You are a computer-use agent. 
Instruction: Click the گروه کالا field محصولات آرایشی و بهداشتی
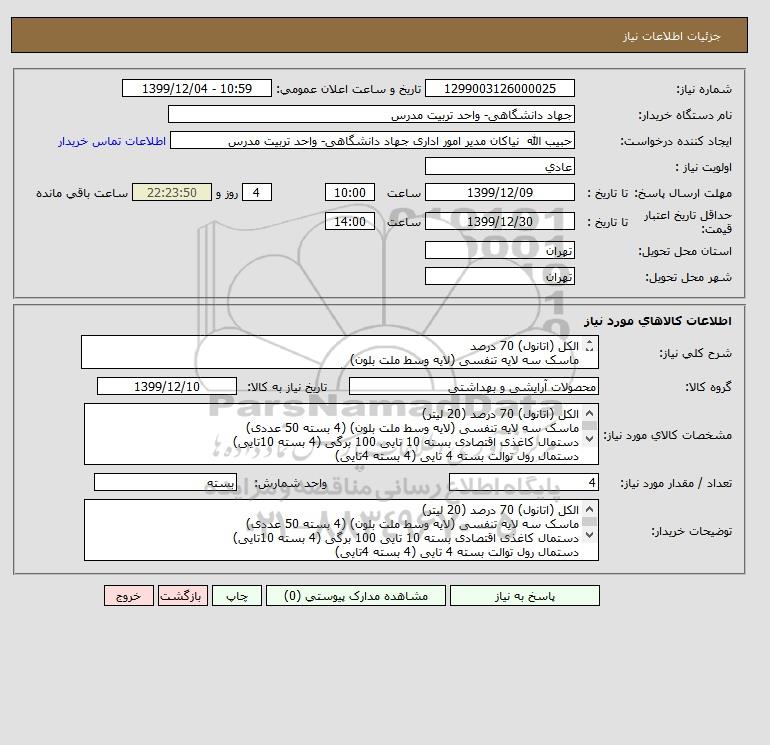[473, 386]
